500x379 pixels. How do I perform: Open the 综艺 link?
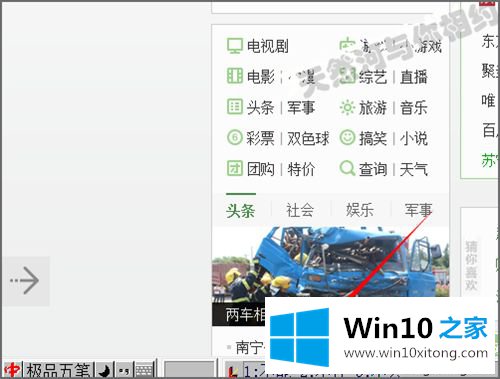click(373, 77)
